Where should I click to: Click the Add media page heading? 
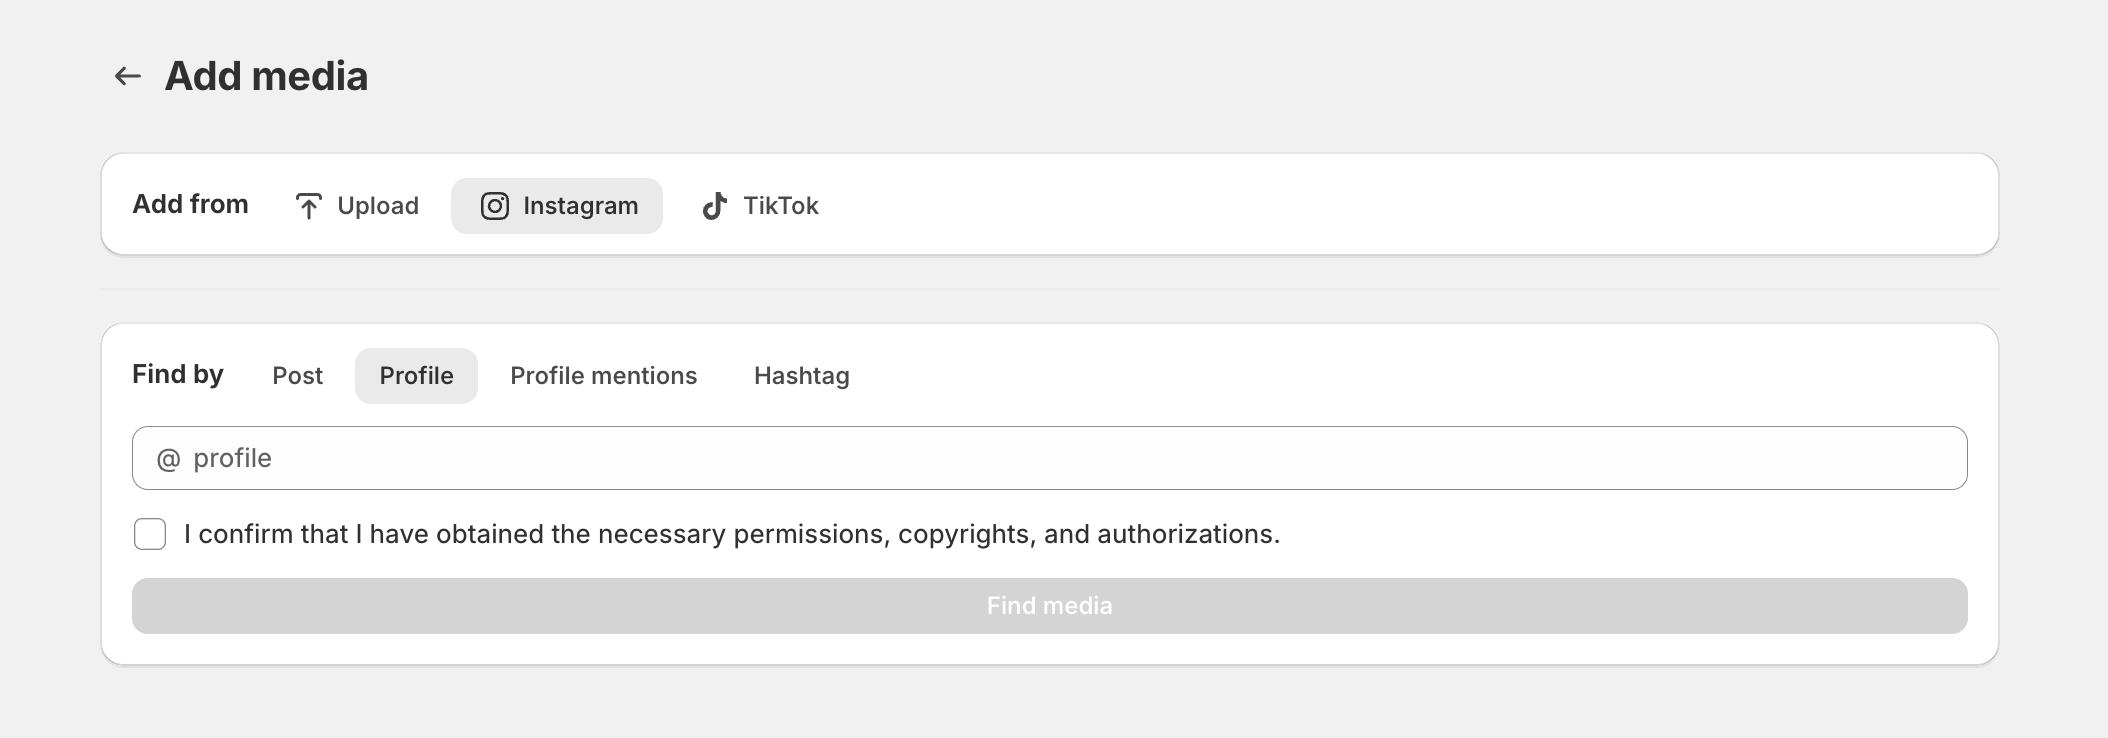[266, 76]
